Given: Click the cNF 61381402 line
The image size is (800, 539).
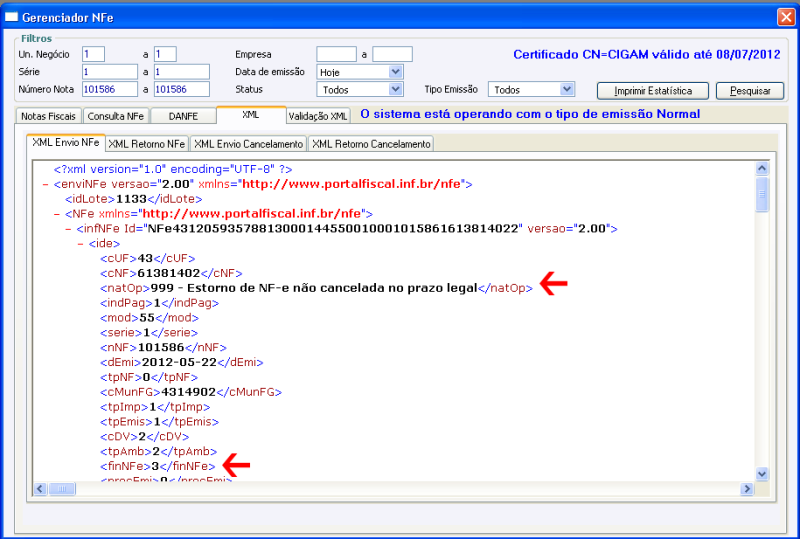Looking at the screenshot, I should click(x=171, y=273).
